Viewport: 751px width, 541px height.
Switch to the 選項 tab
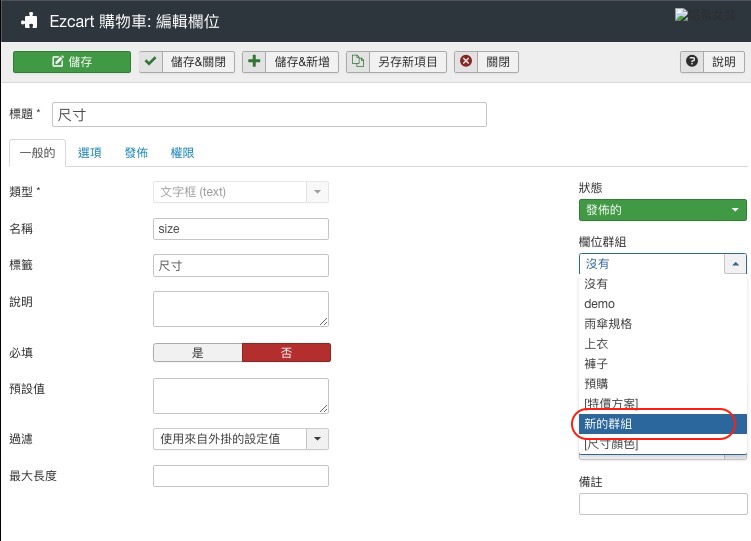click(90, 153)
